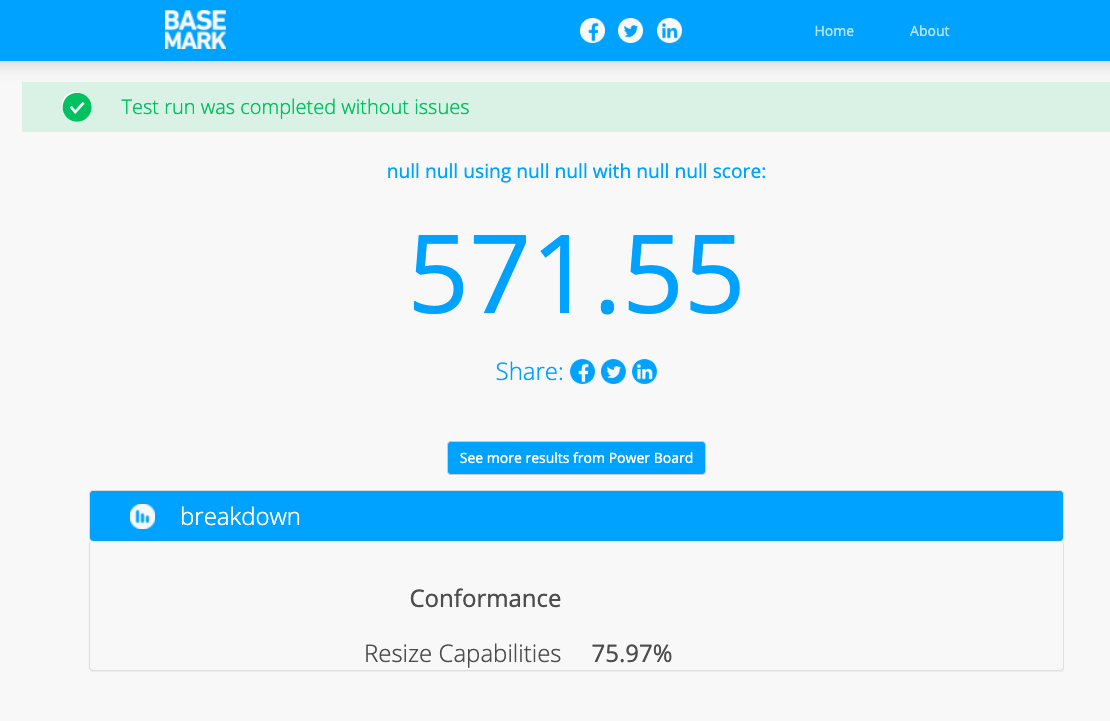Click the breakdown bar chart icon
Image resolution: width=1110 pixels, height=721 pixels.
(143, 516)
